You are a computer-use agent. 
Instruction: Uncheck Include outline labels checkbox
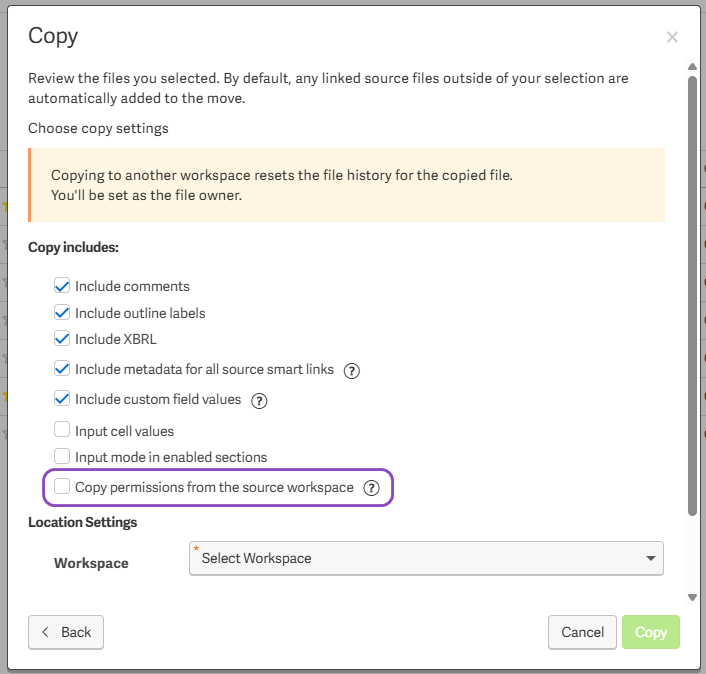click(62, 312)
